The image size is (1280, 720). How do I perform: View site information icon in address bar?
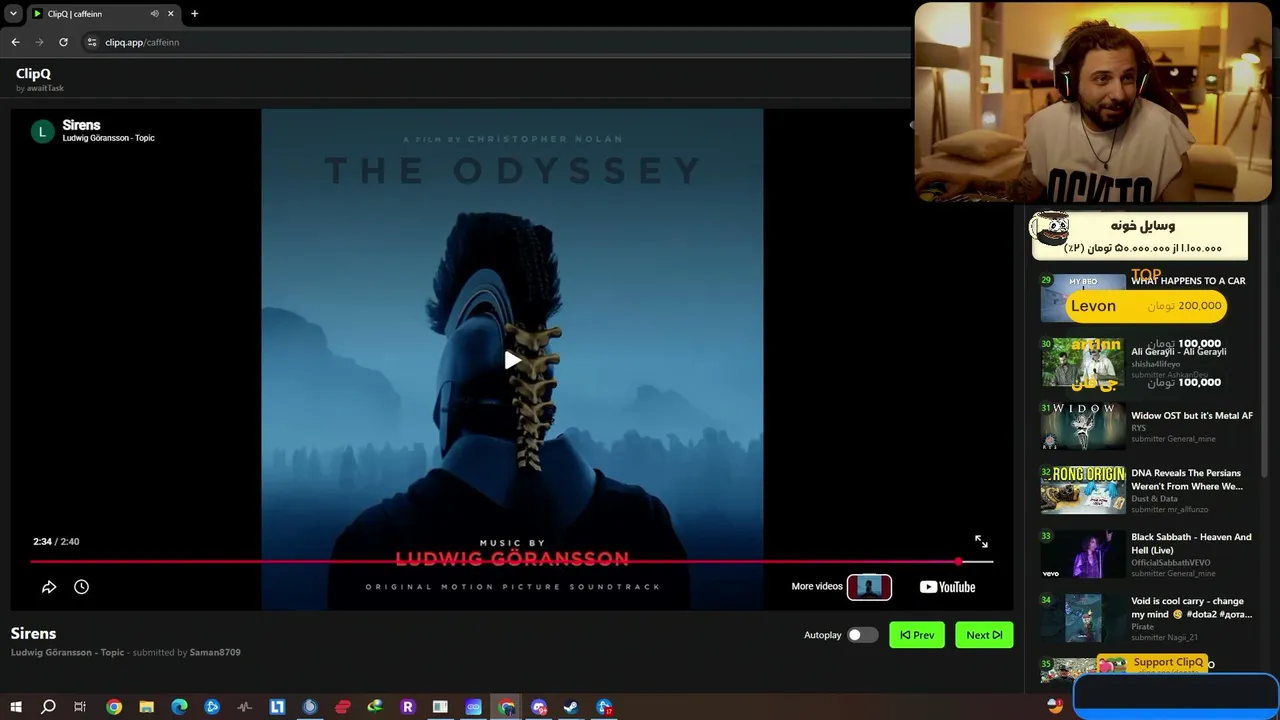(92, 42)
